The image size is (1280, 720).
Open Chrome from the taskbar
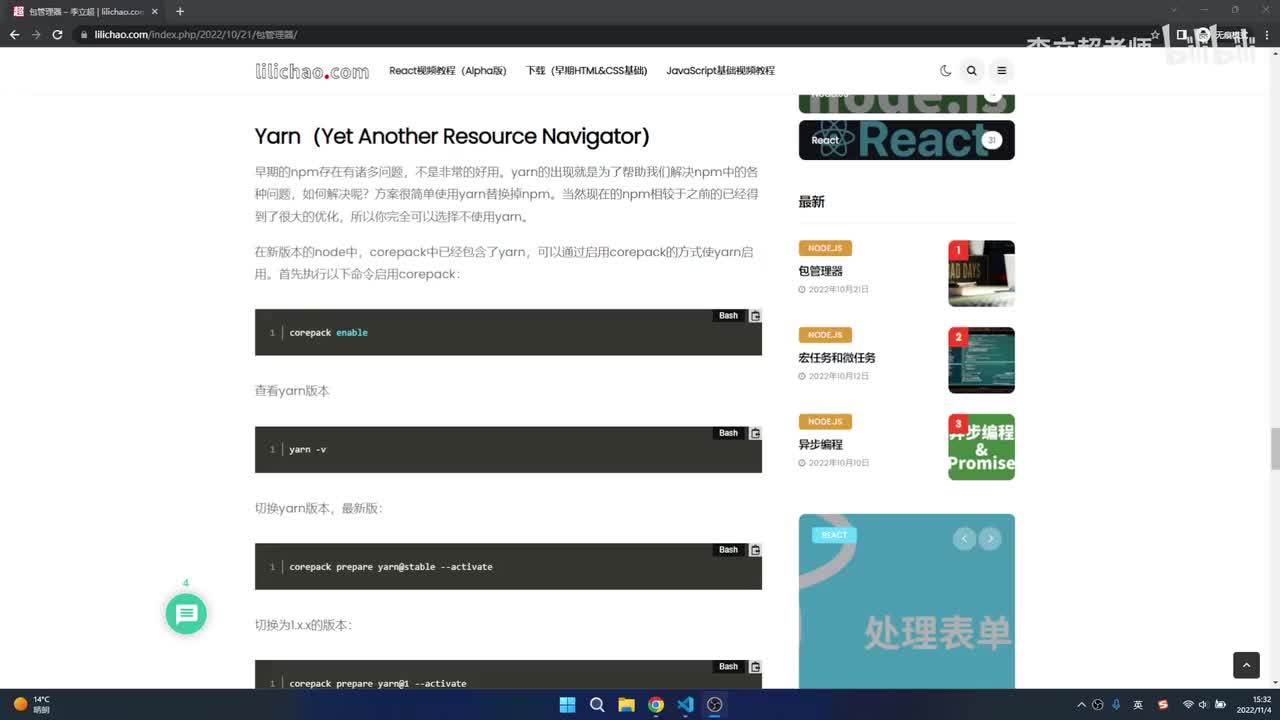656,704
